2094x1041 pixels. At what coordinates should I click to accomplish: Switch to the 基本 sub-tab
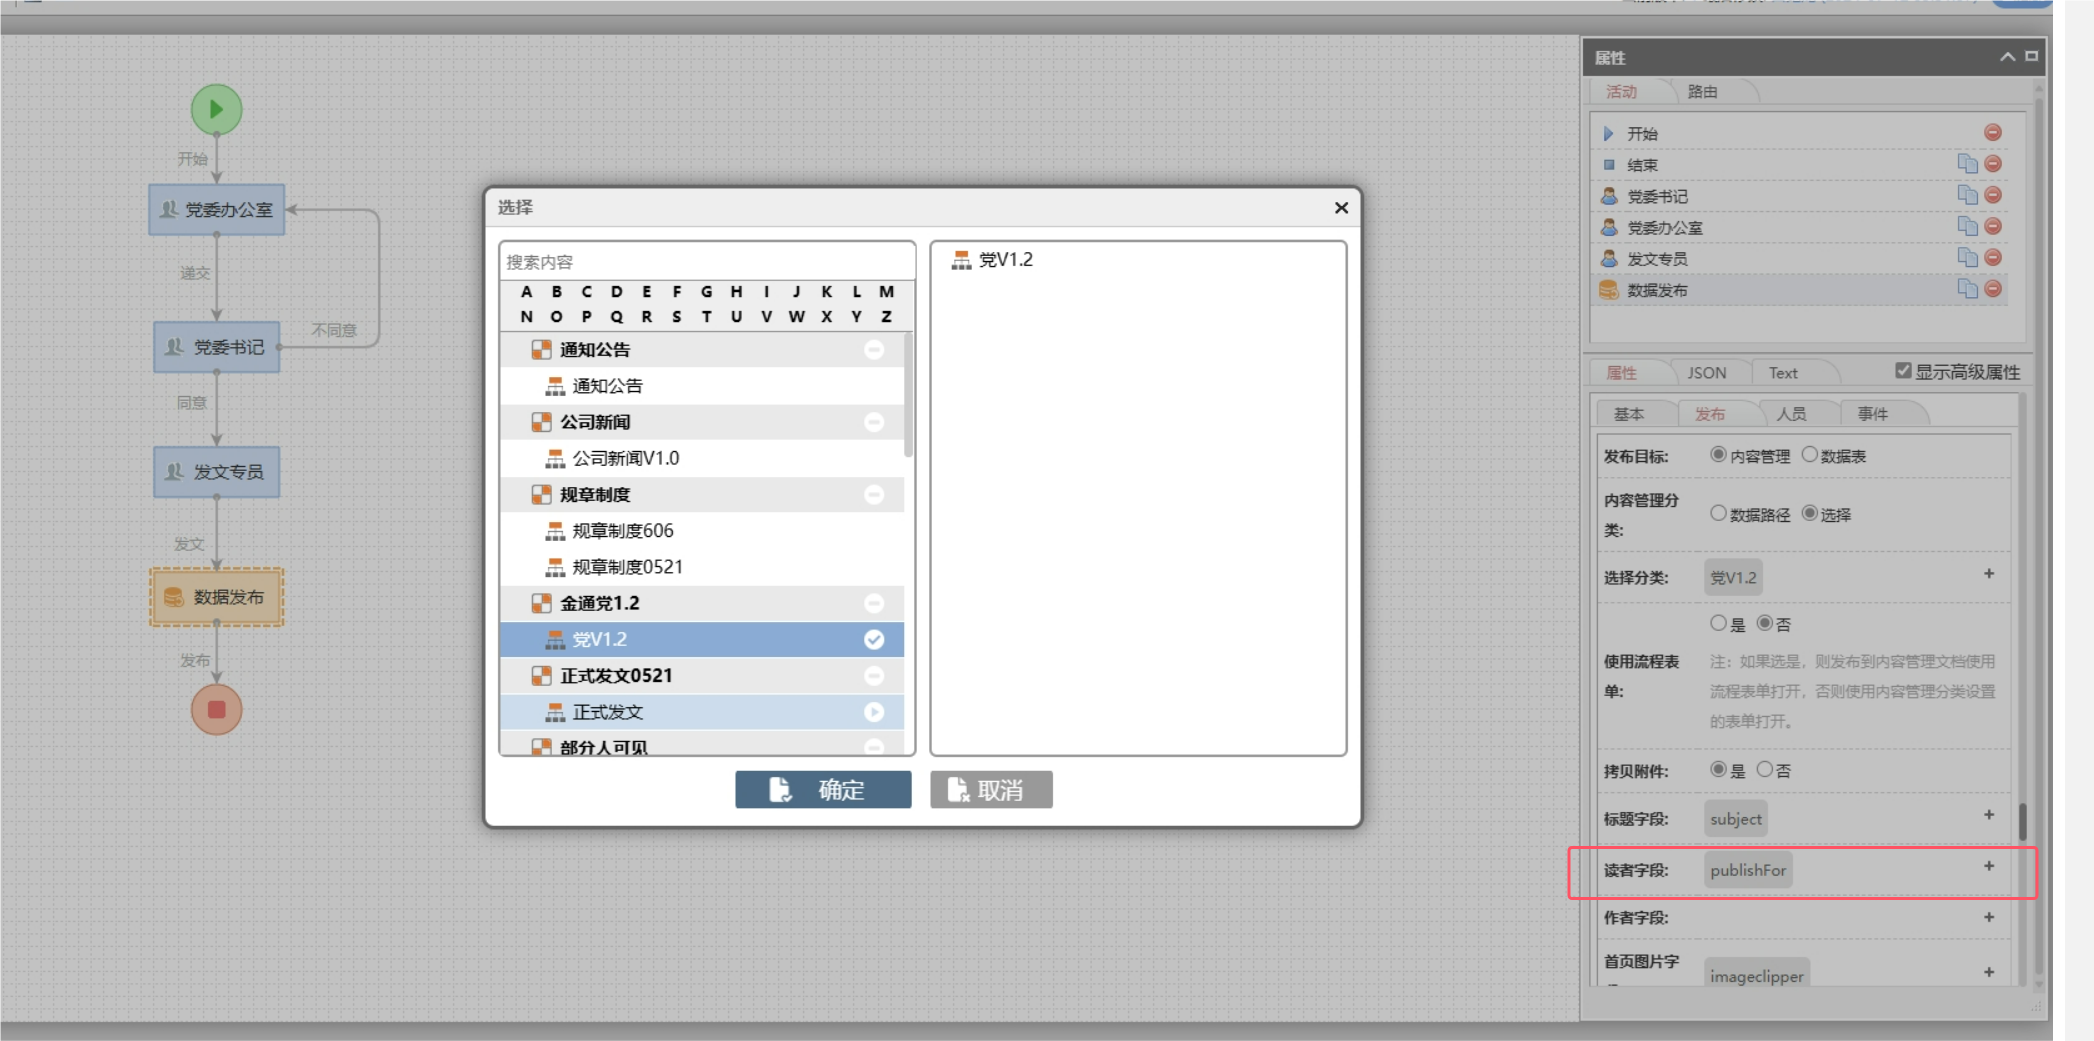1629,414
